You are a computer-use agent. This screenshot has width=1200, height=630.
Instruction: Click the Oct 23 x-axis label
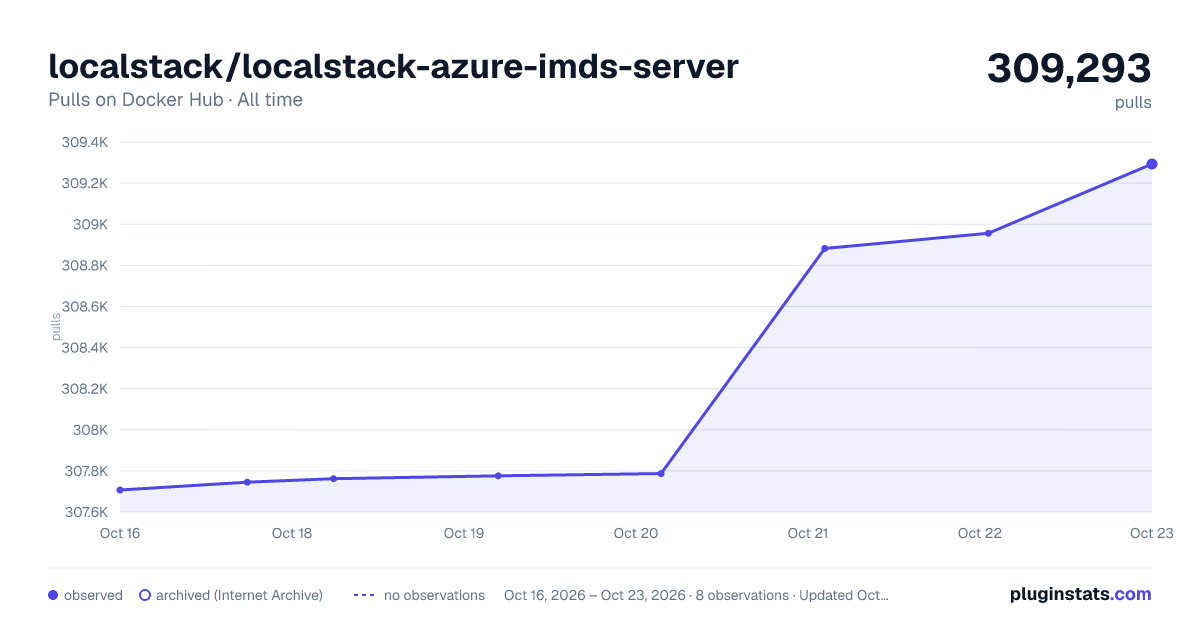(x=1150, y=533)
